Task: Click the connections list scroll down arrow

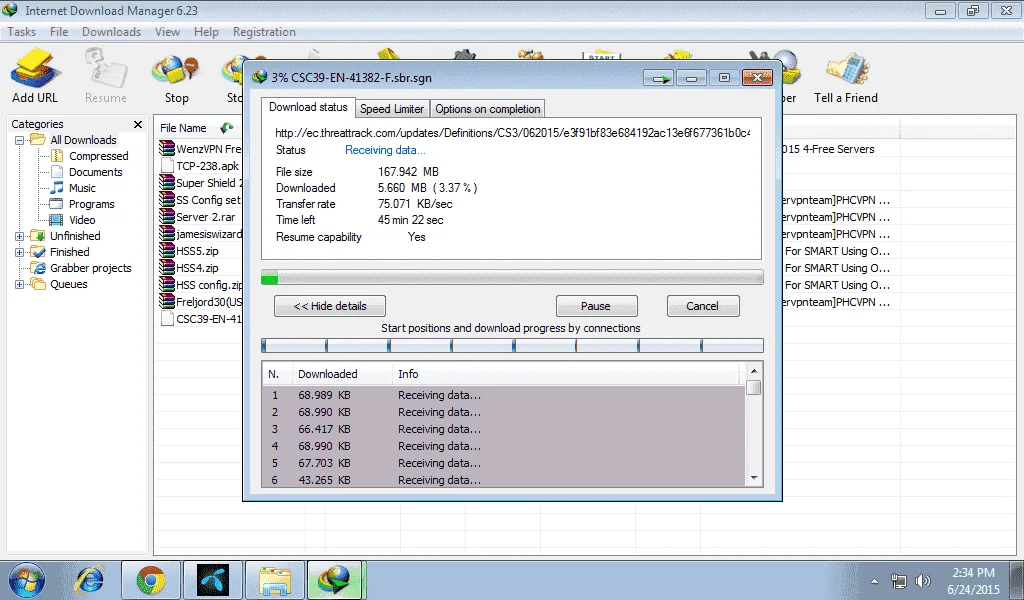Action: pyautogui.click(x=754, y=478)
